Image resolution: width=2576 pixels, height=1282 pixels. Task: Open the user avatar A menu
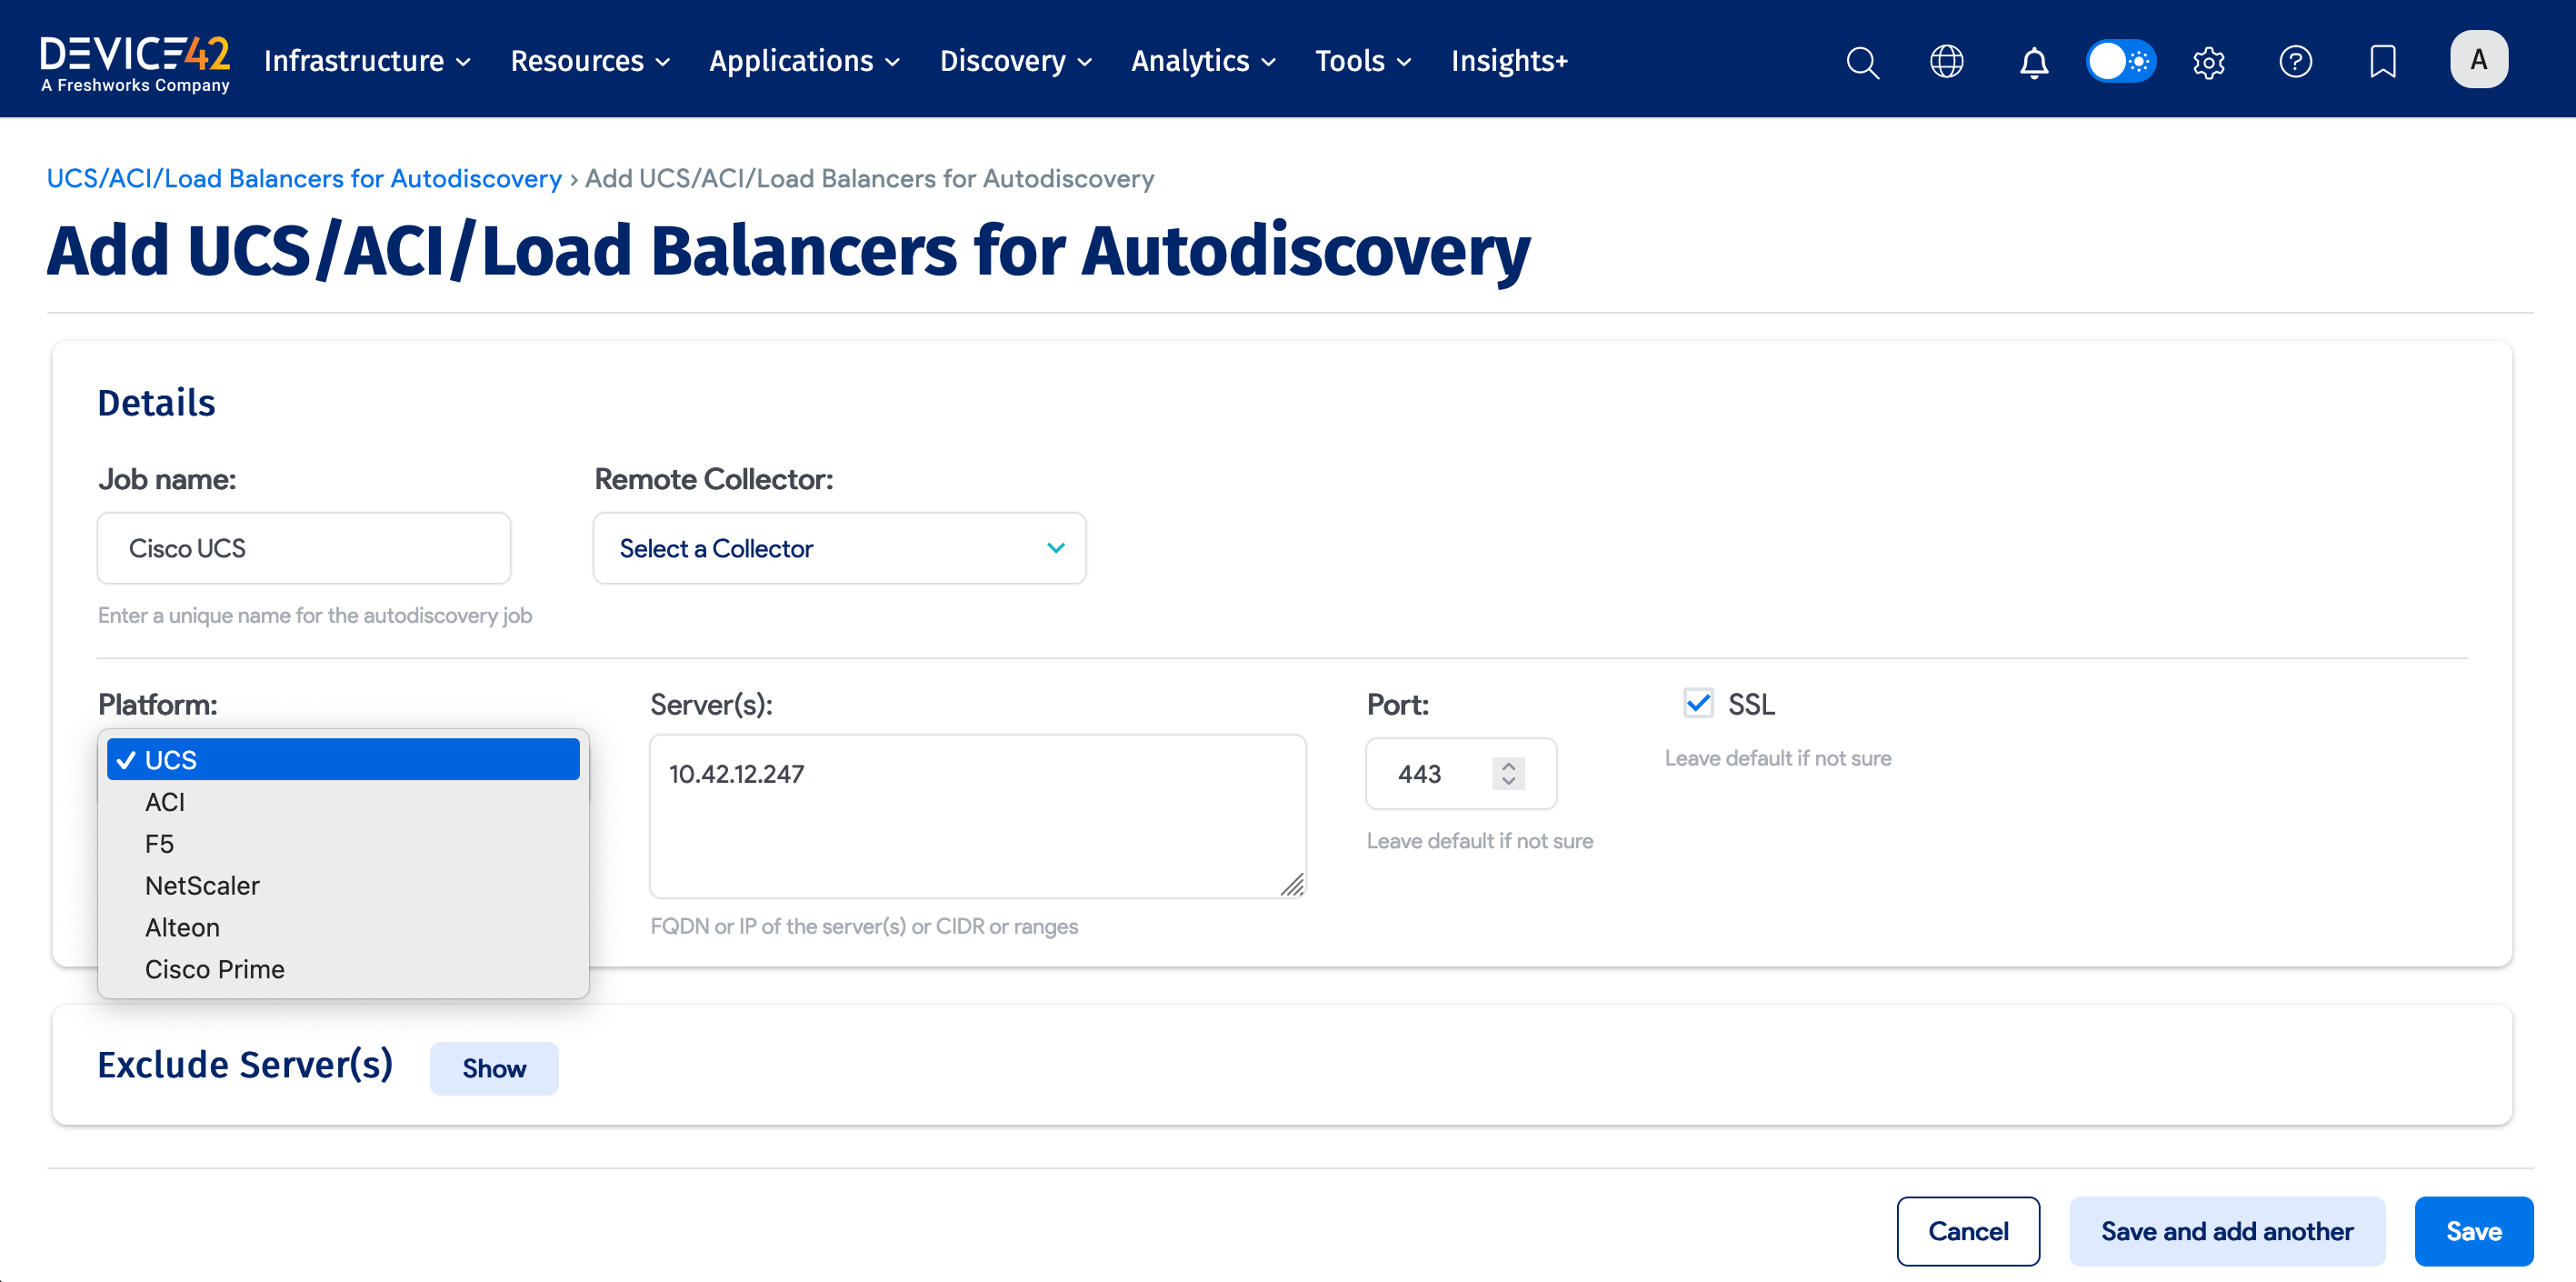tap(2478, 60)
